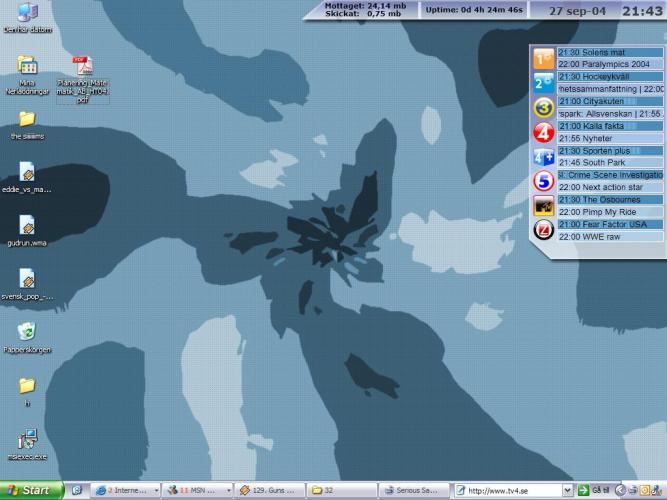Open the SVT1 channel icon
The image size is (667, 500).
[x=543, y=59]
